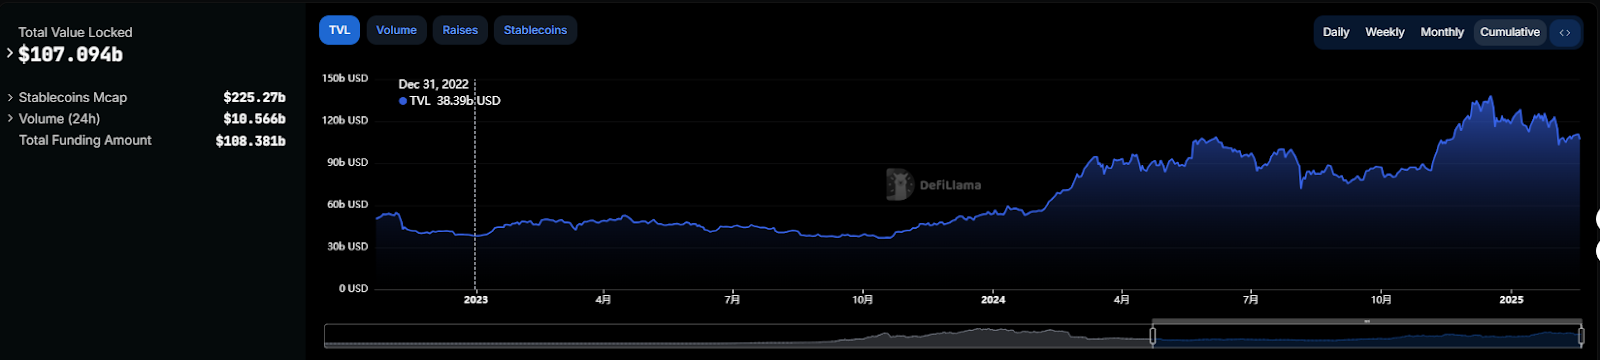This screenshot has width=1600, height=360.
Task: Show the Stablecoins chart tab
Action: (x=535, y=30)
